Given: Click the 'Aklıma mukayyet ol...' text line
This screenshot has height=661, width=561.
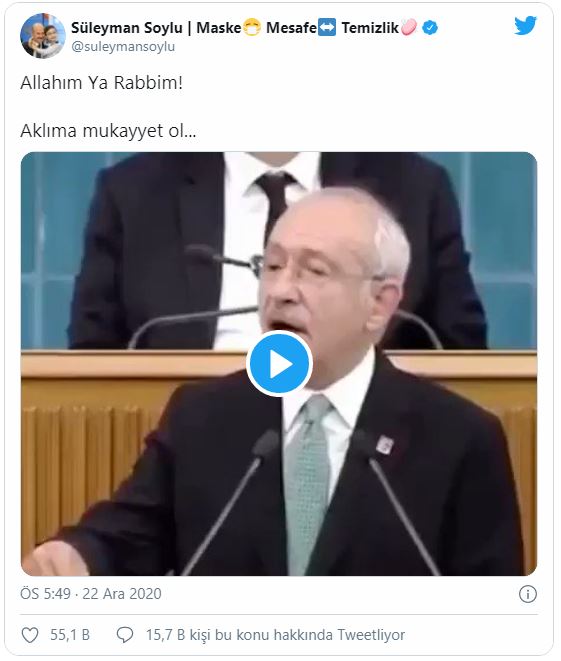Looking at the screenshot, I should click(x=108, y=131).
